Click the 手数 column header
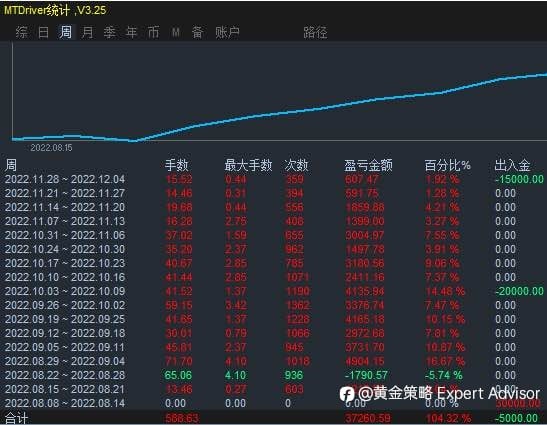This screenshot has width=547, height=425. 177,165
